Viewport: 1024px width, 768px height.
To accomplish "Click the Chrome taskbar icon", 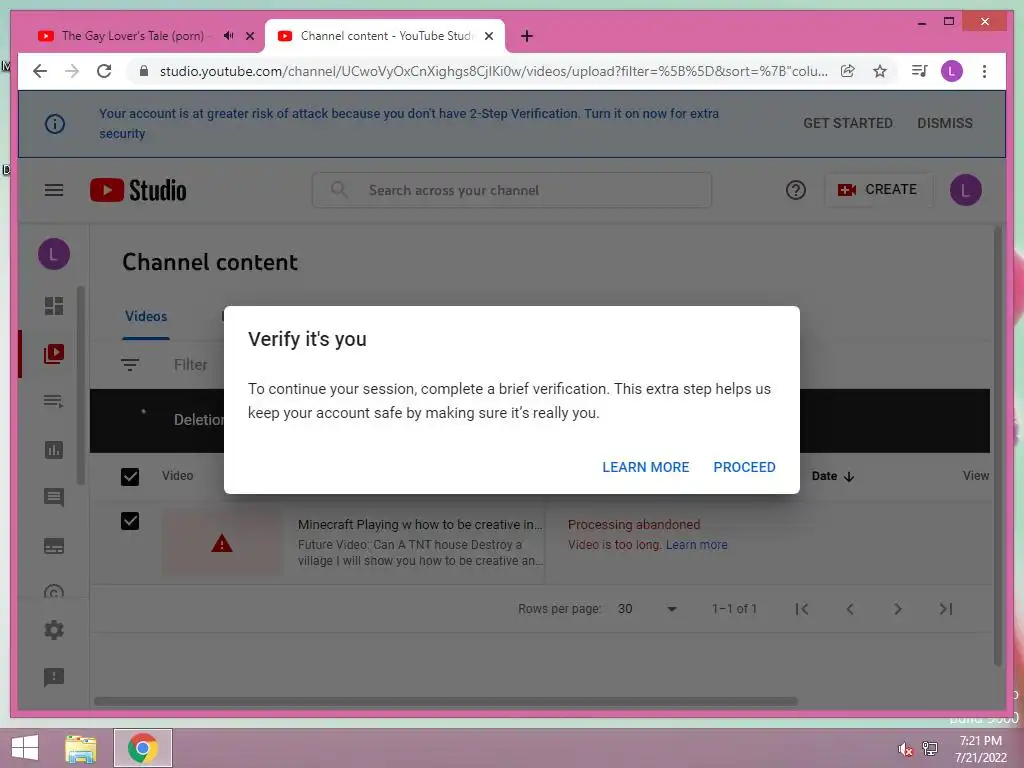I will coord(142,748).
